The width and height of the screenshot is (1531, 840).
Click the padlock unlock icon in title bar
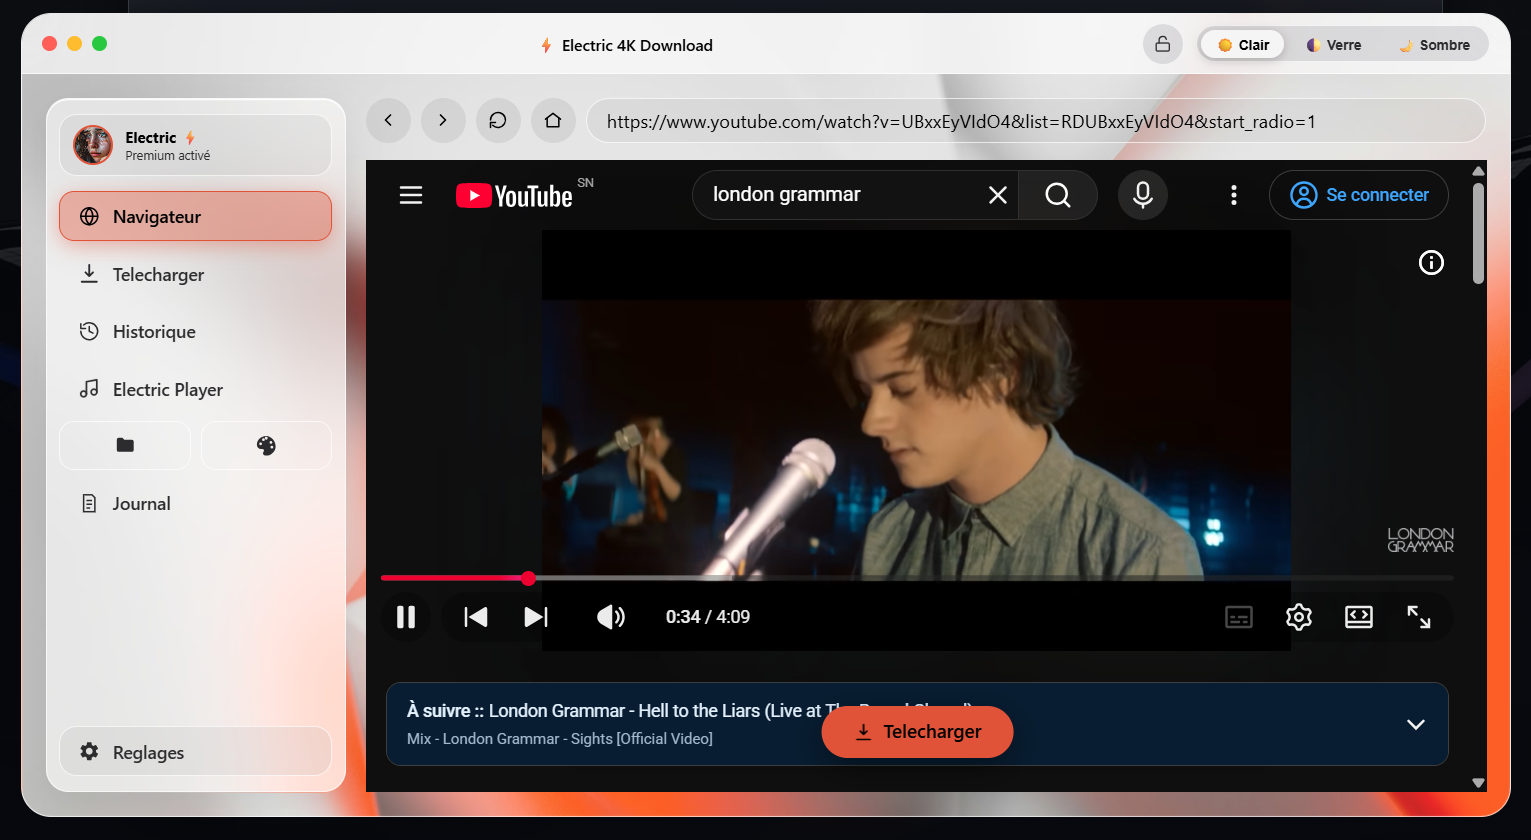(1163, 44)
